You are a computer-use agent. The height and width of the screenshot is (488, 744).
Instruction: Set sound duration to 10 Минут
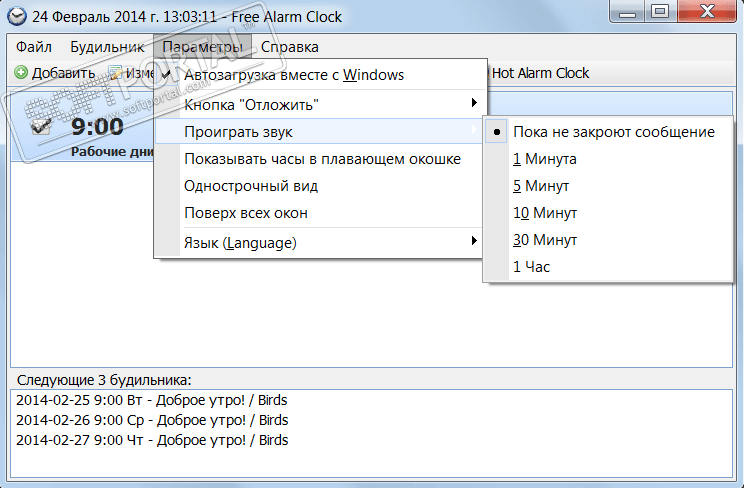pyautogui.click(x=608, y=213)
